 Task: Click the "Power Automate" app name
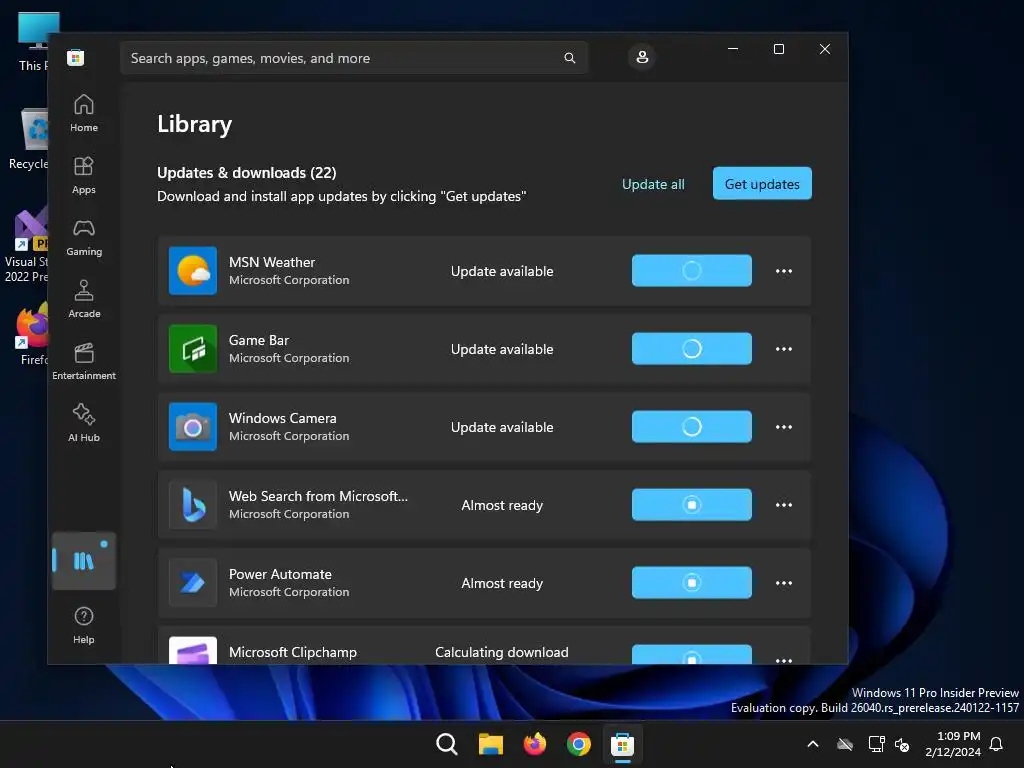(x=280, y=574)
